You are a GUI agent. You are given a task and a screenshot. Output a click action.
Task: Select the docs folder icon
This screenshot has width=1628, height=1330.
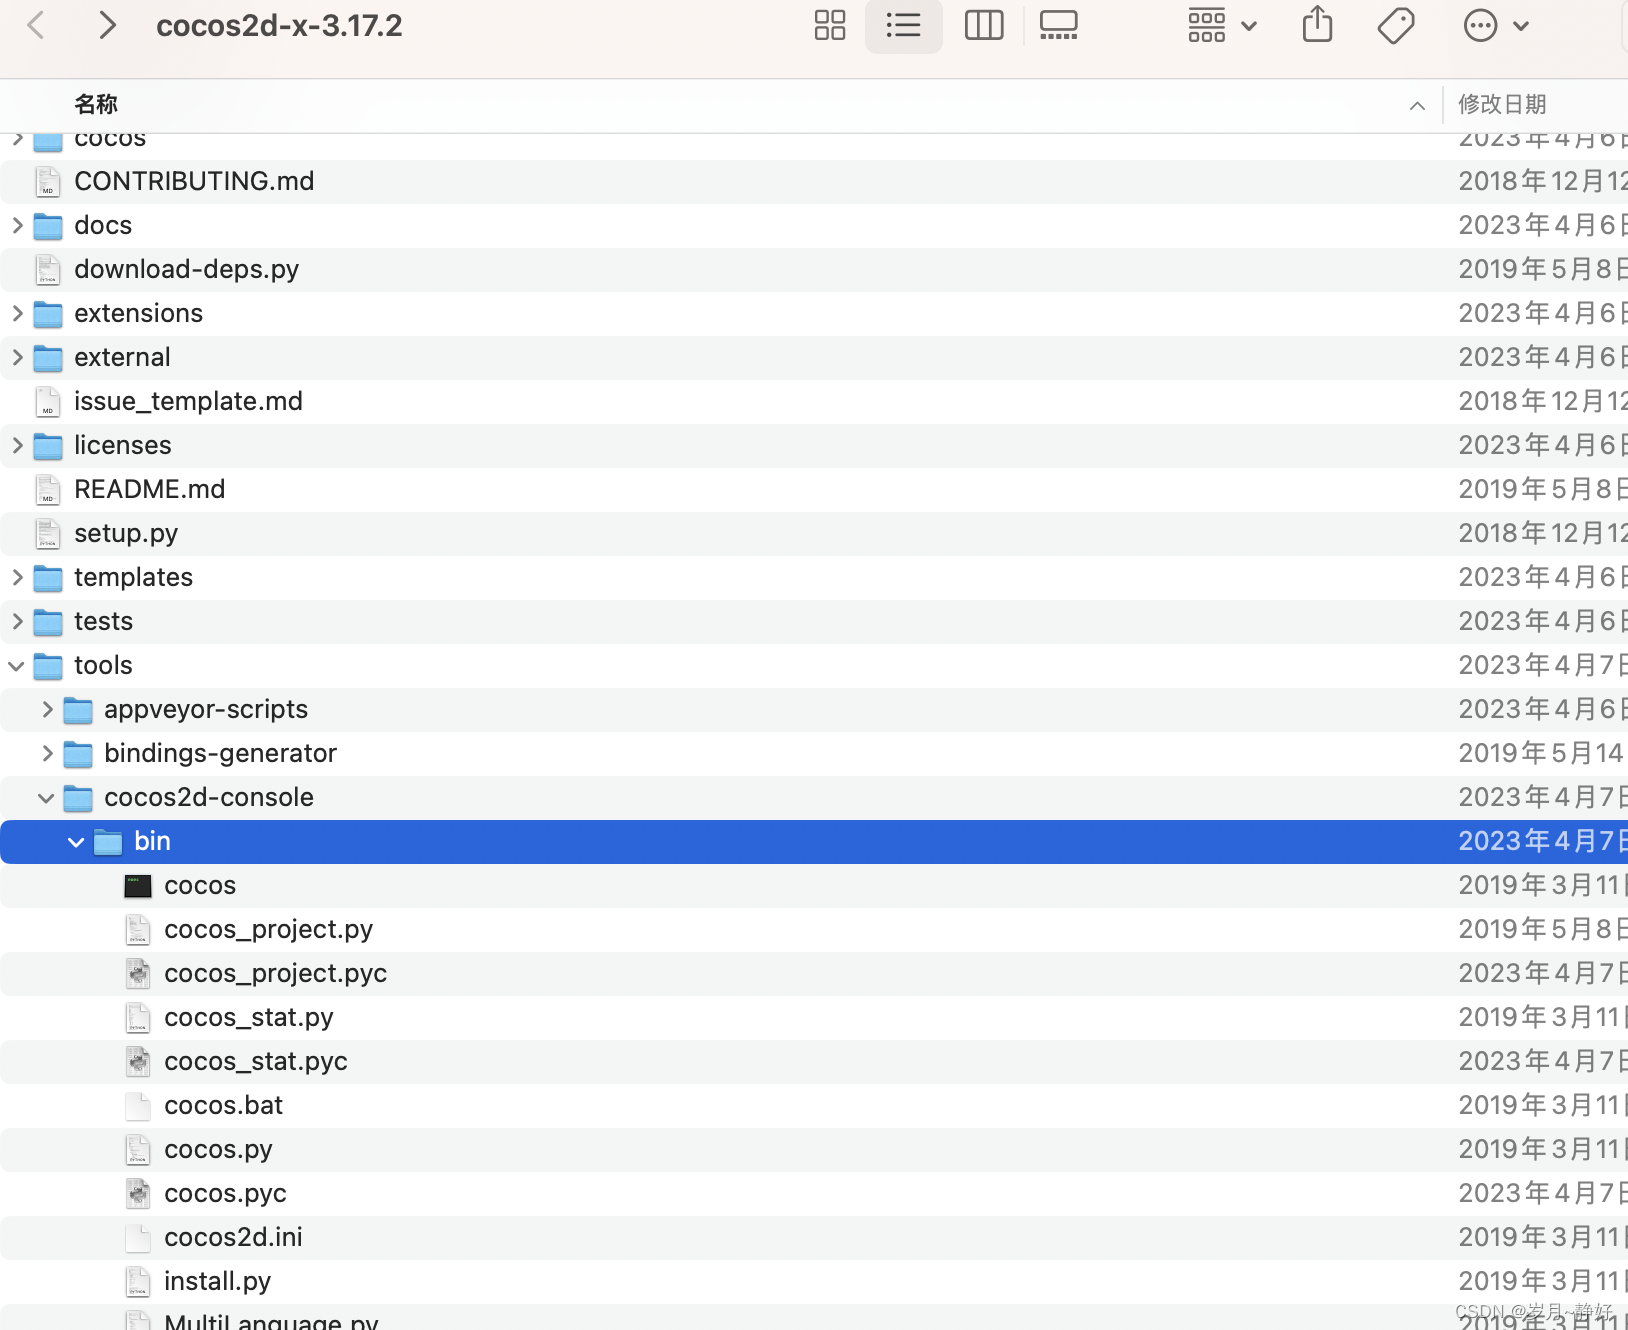48,226
